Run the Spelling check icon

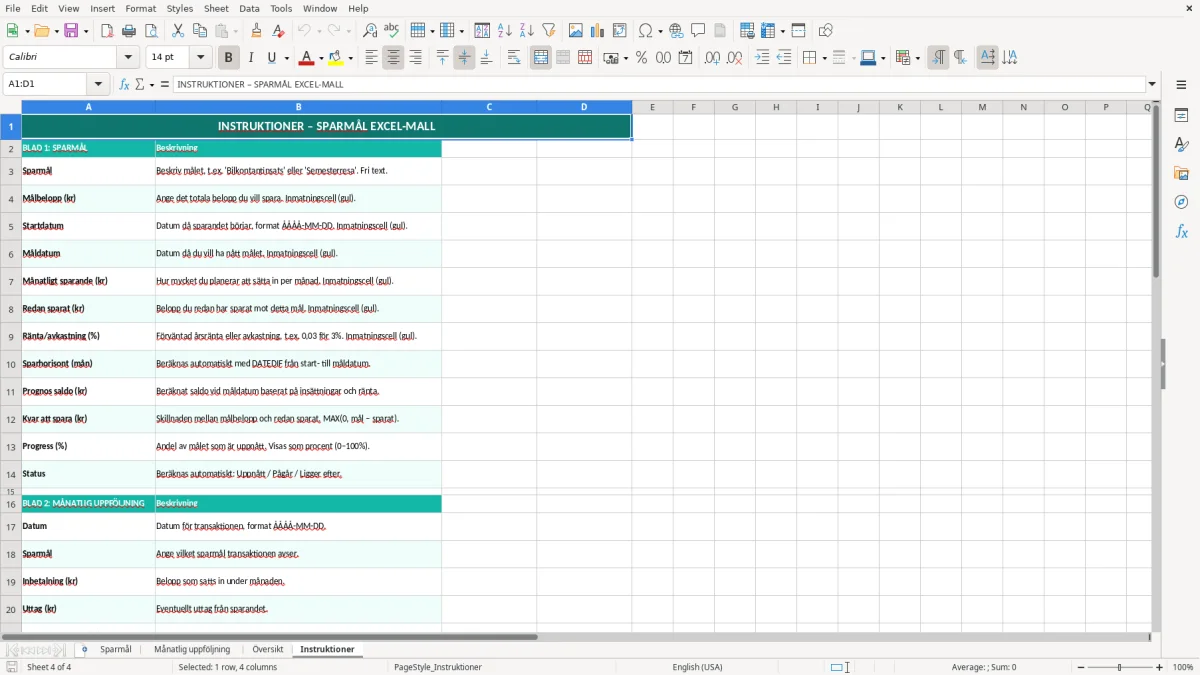[392, 31]
